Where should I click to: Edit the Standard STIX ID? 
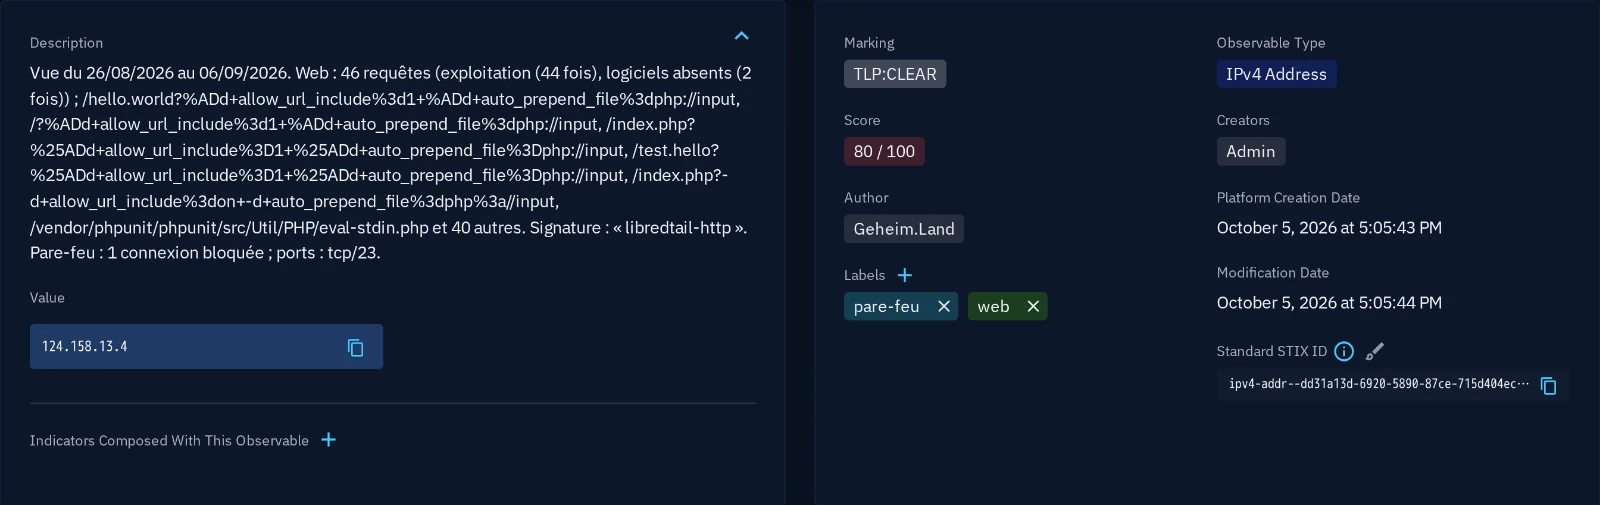click(1375, 351)
